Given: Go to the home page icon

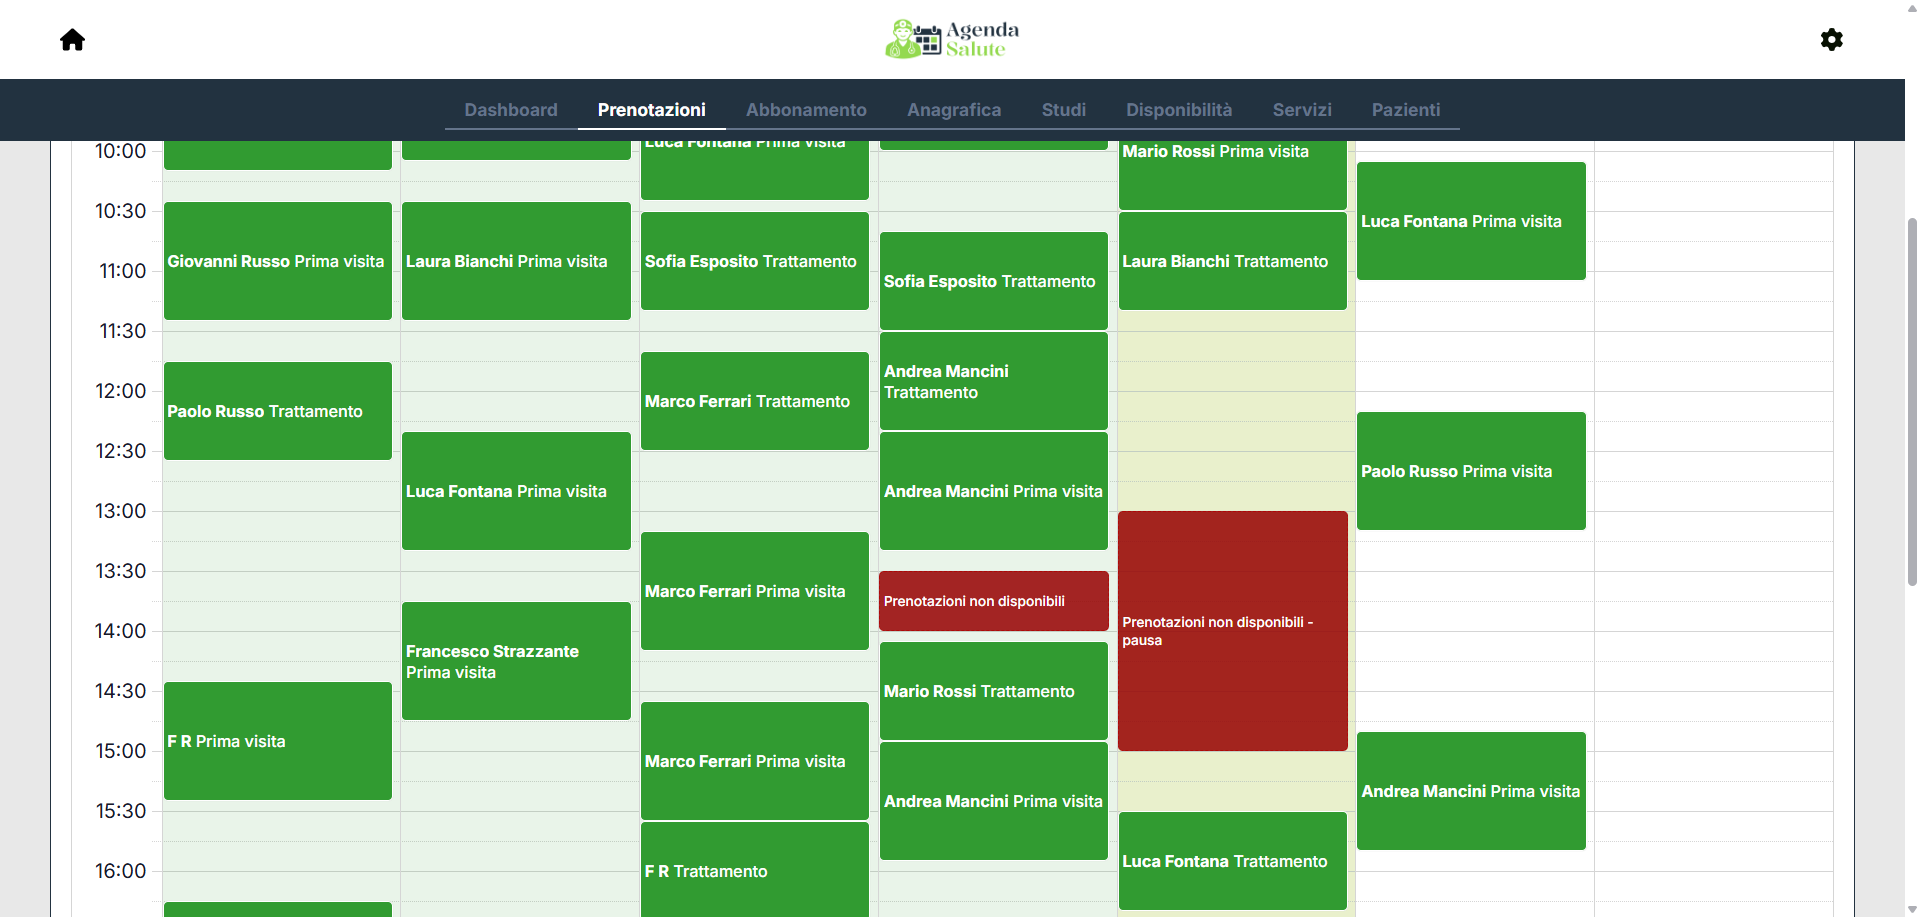Looking at the screenshot, I should (72, 40).
